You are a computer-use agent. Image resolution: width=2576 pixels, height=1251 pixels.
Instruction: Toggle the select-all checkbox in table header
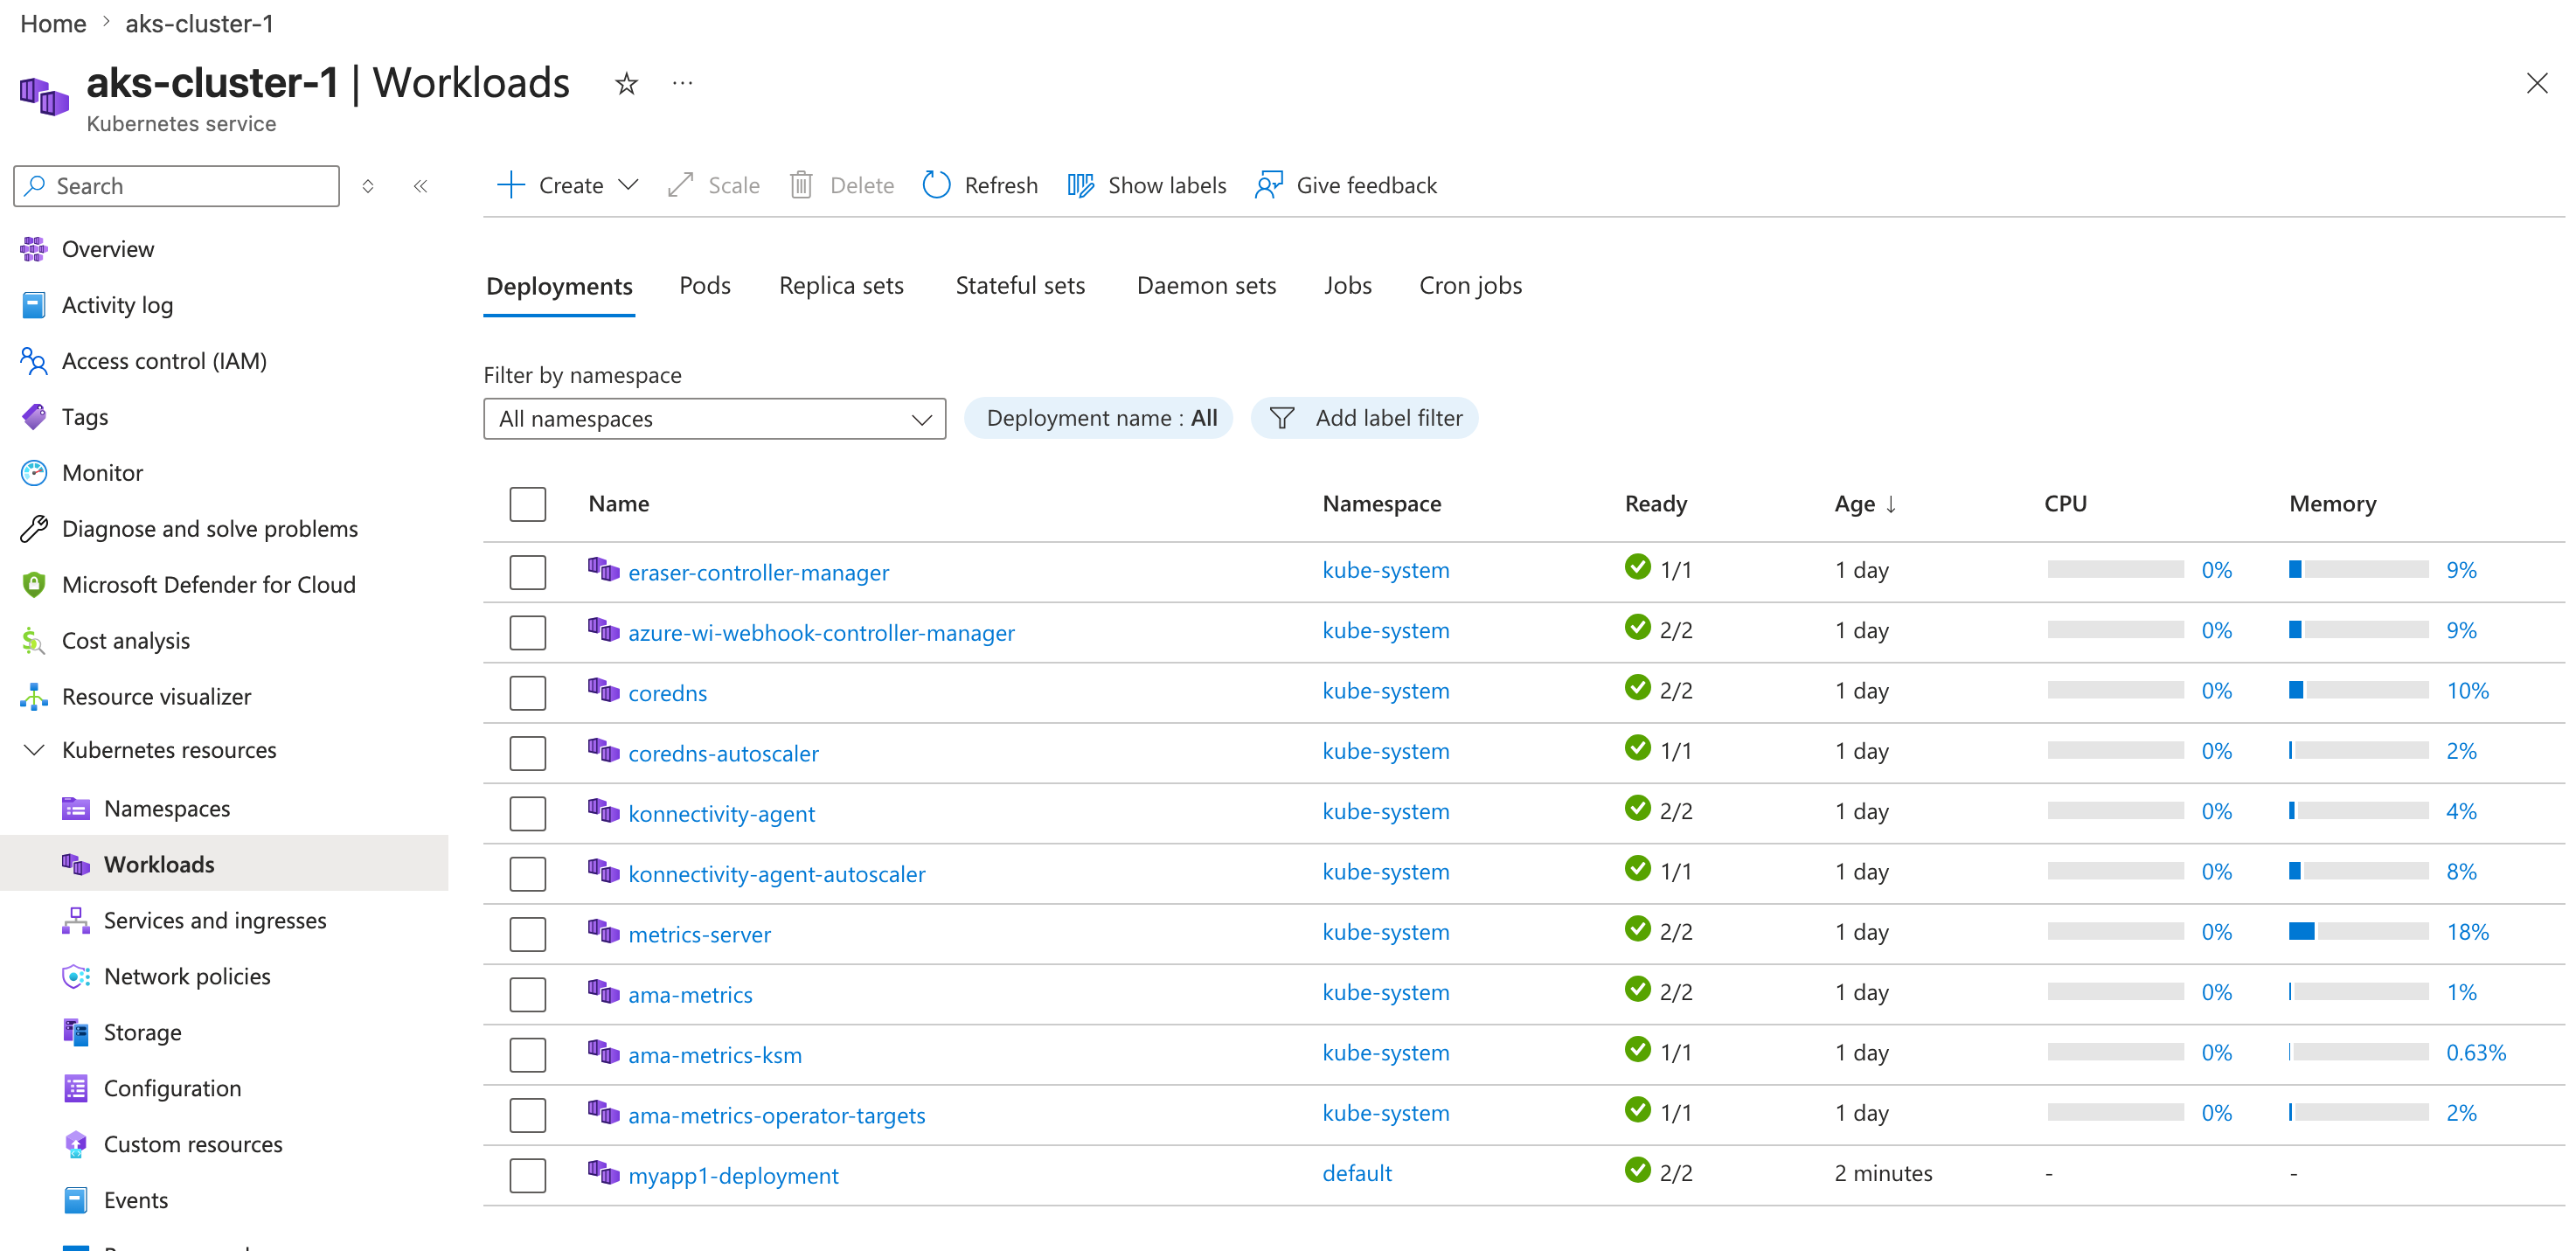pyautogui.click(x=527, y=504)
